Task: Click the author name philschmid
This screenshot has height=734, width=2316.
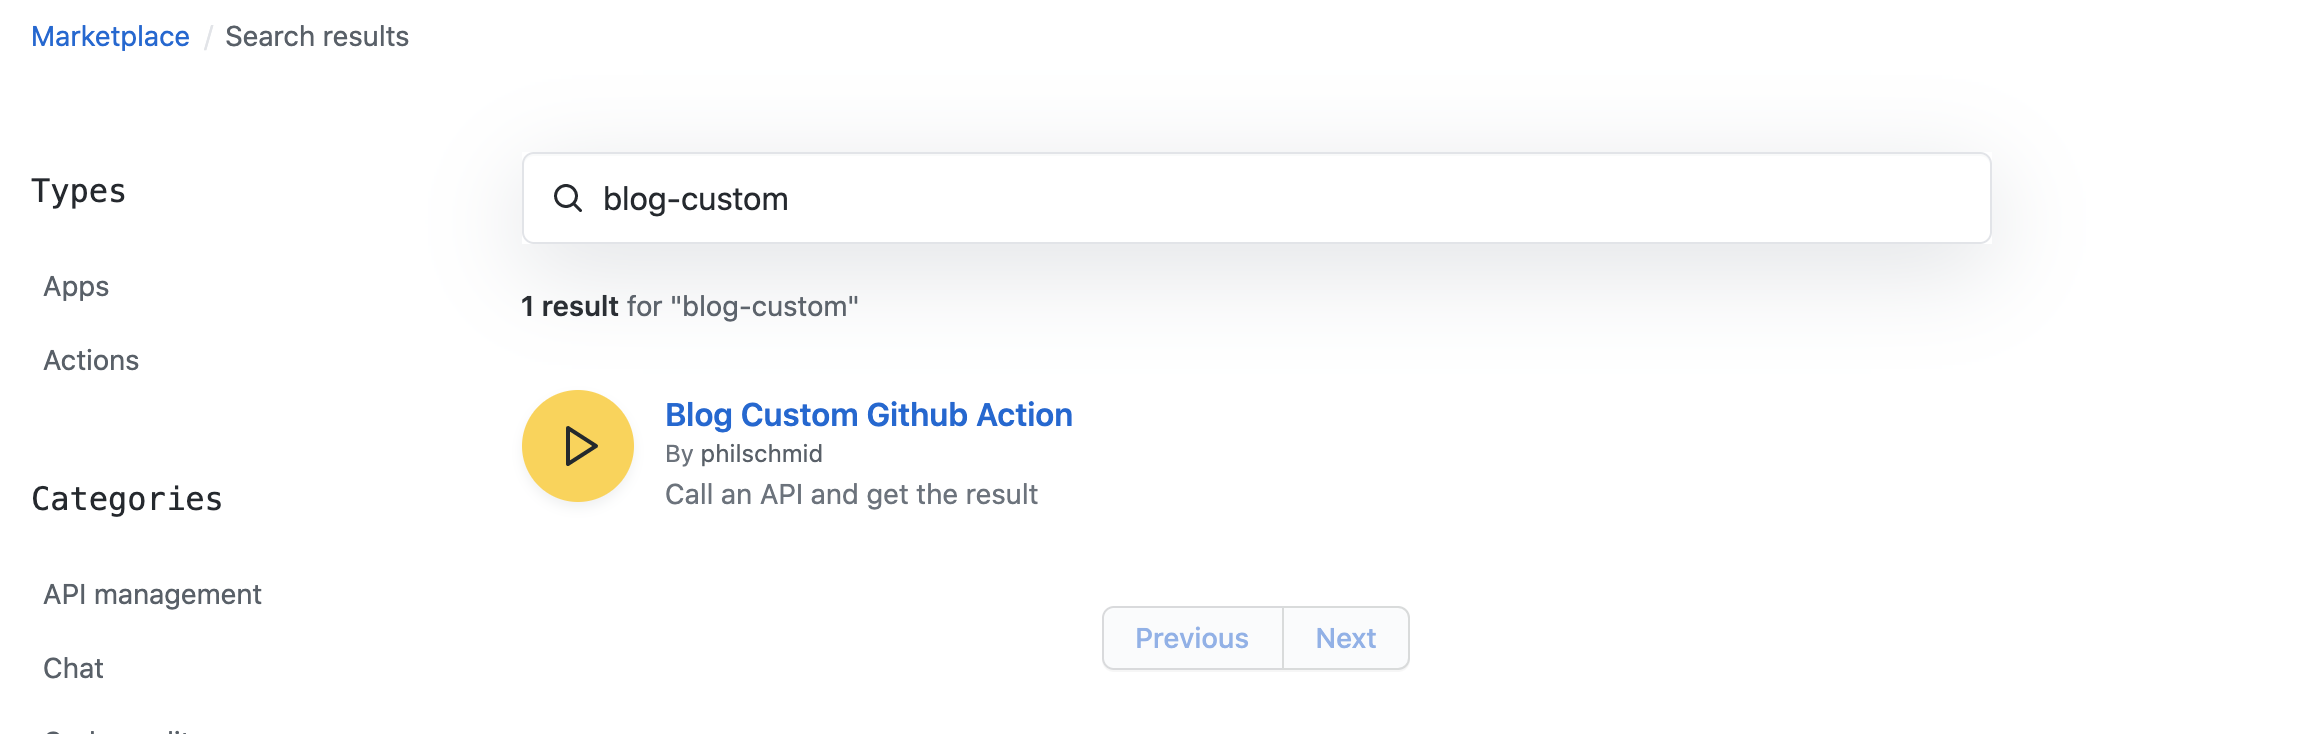Action: point(761,454)
